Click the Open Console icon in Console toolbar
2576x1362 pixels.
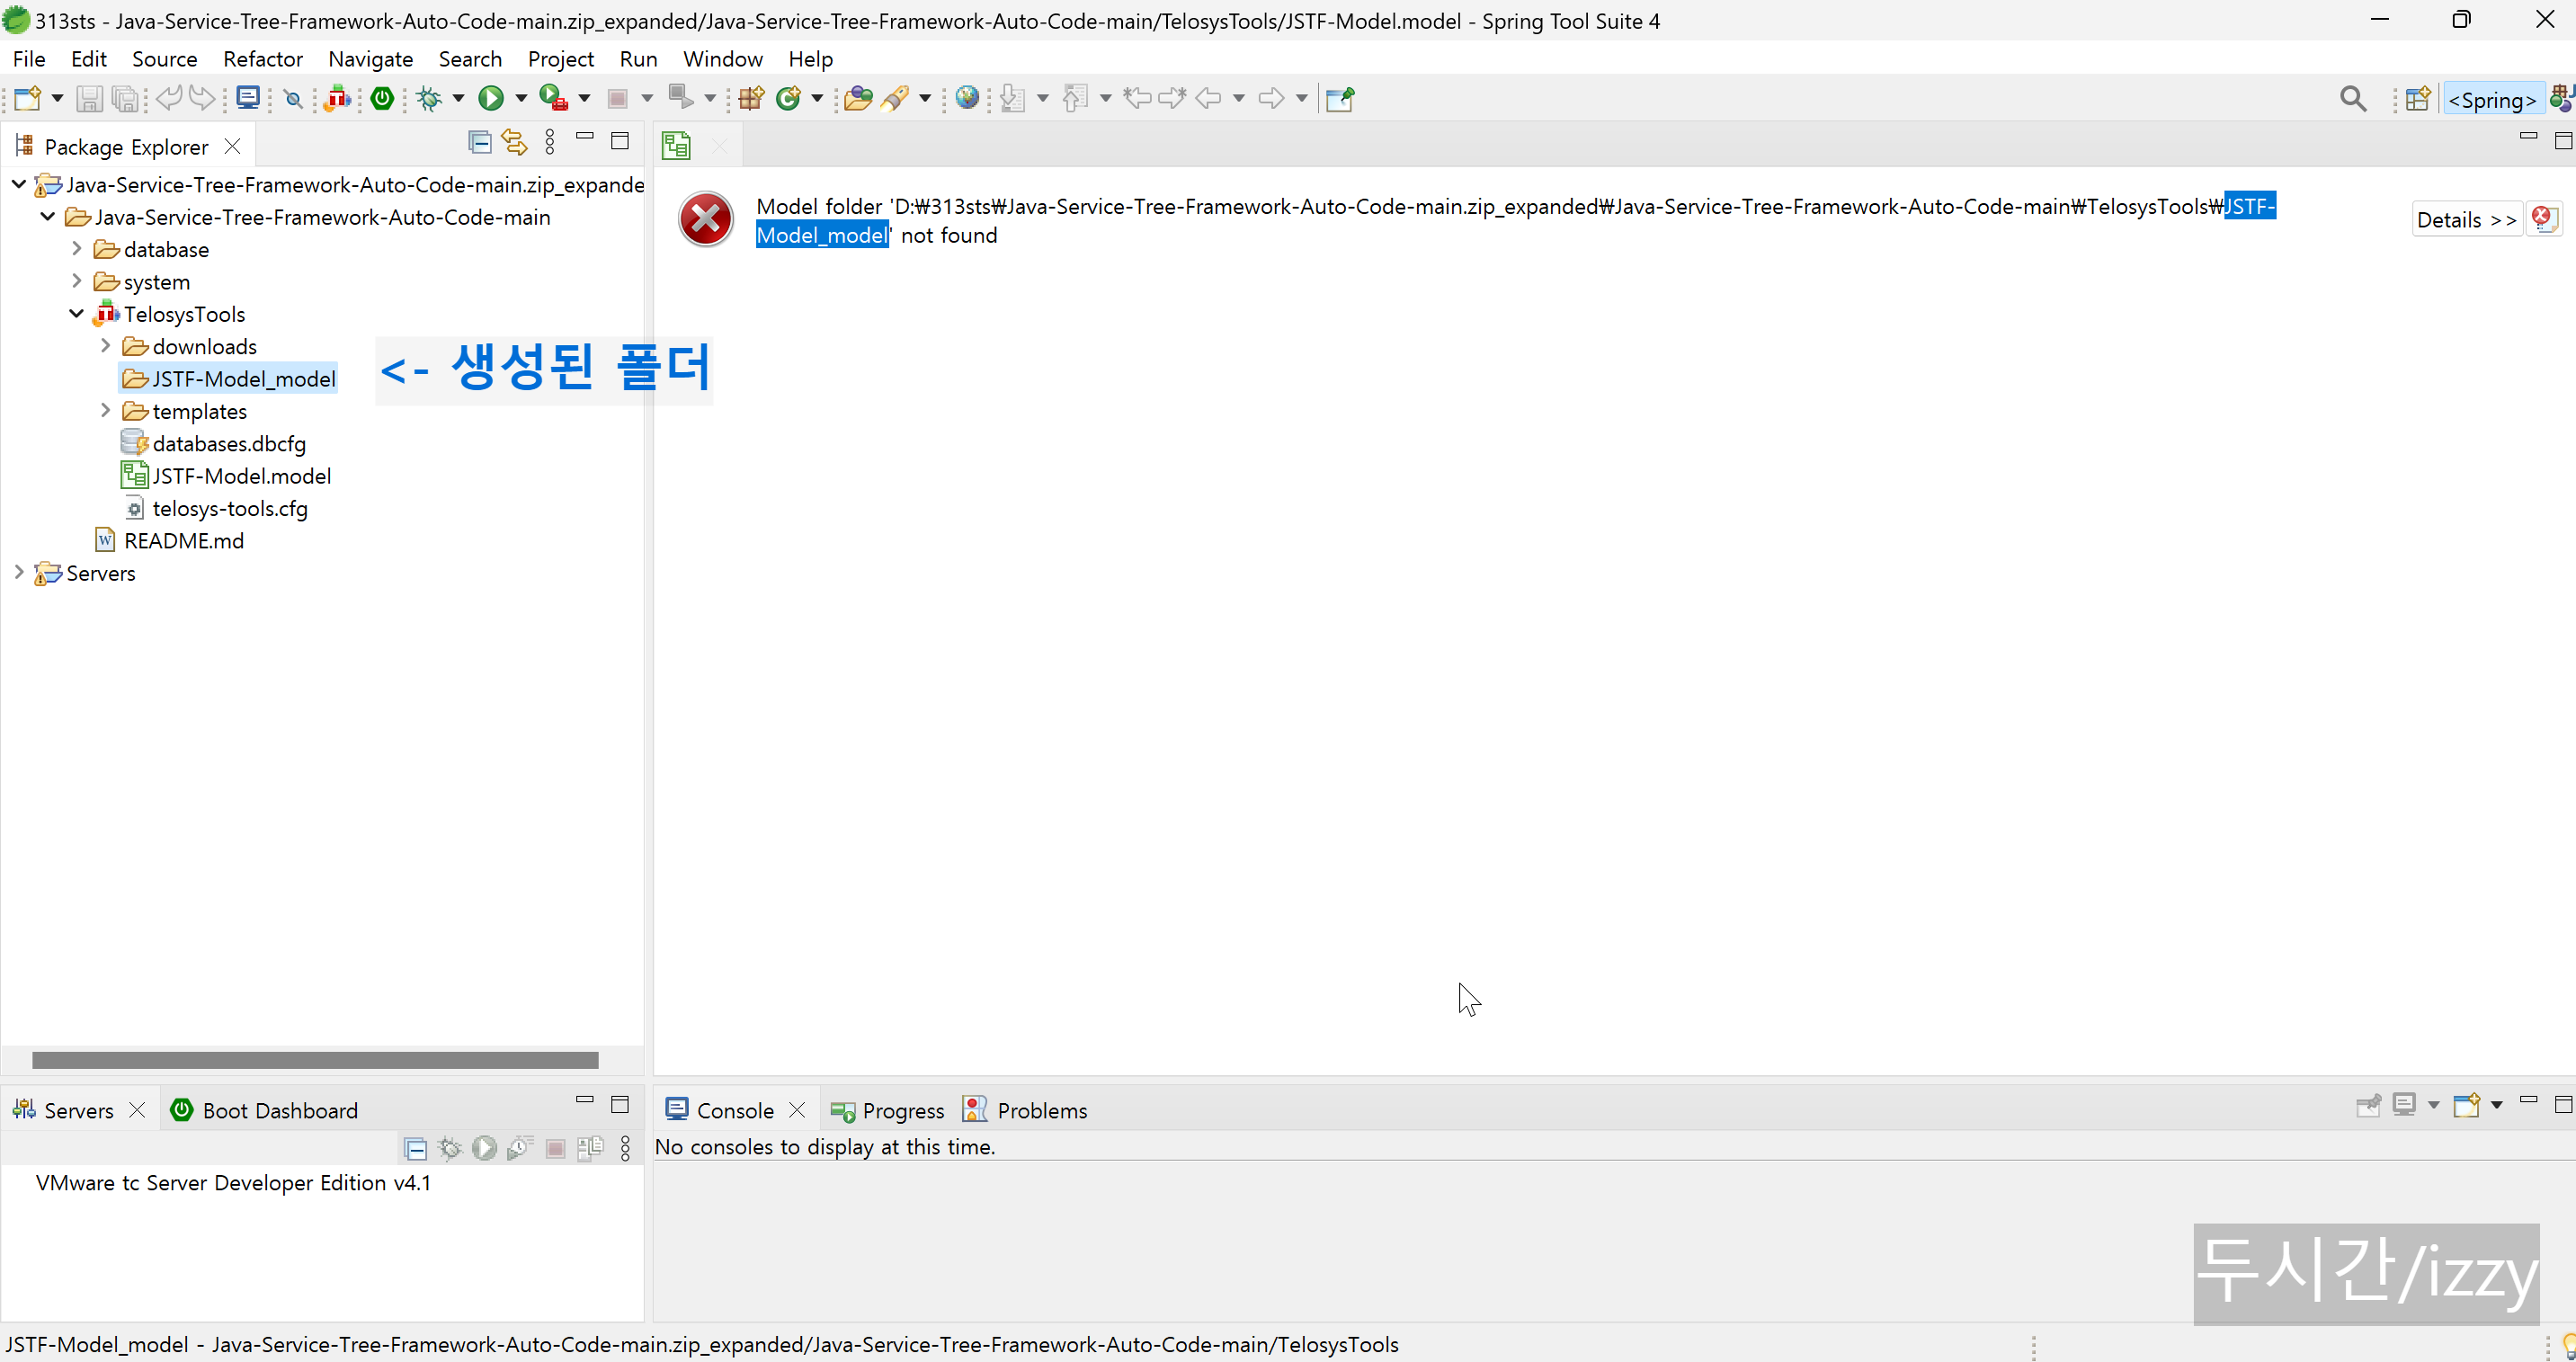click(2467, 1105)
